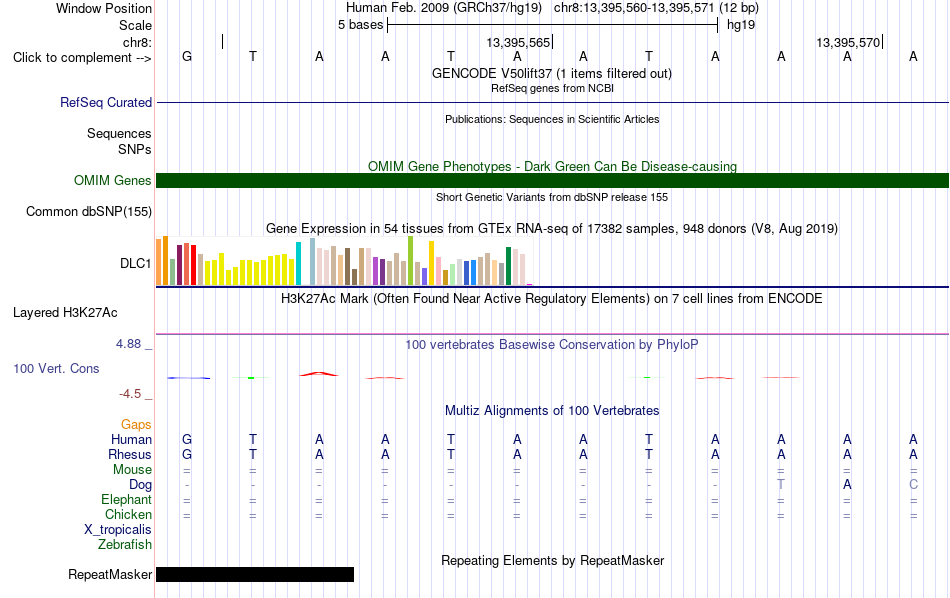950x598 pixels.
Task: Click 'Repeating Elements by RepeatMasker' title
Action: click(x=553, y=561)
